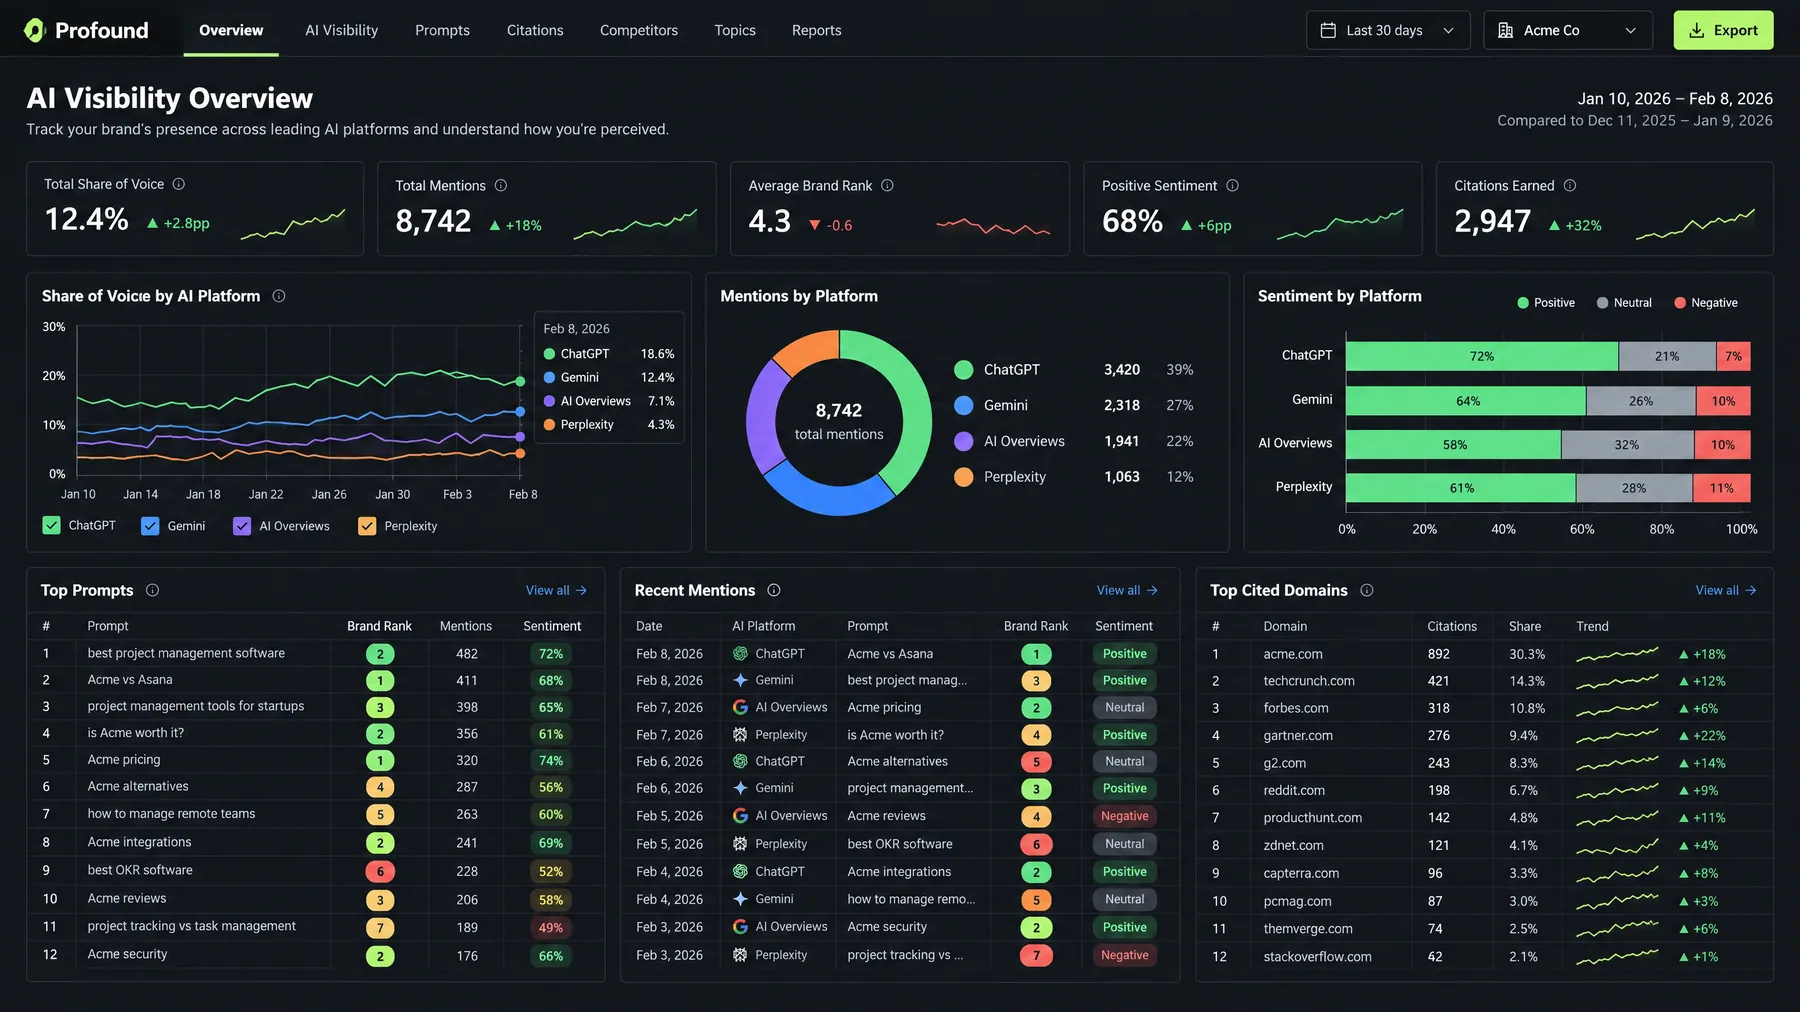1800x1012 pixels.
Task: Click Positive legend swatch in Sentiment by Platform
Action: [x=1523, y=303]
